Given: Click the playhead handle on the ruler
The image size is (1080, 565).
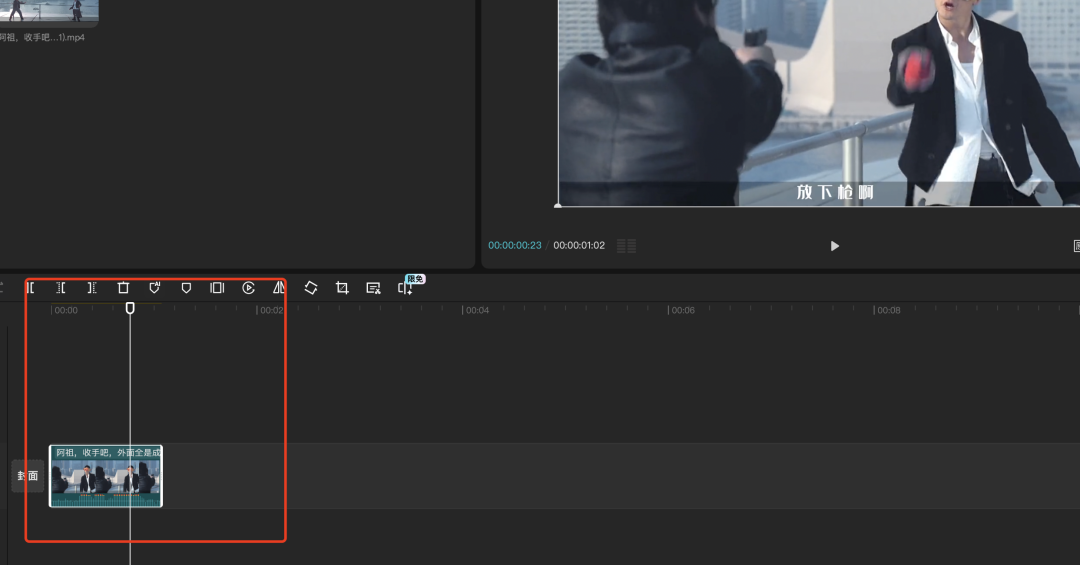Looking at the screenshot, I should 130,308.
